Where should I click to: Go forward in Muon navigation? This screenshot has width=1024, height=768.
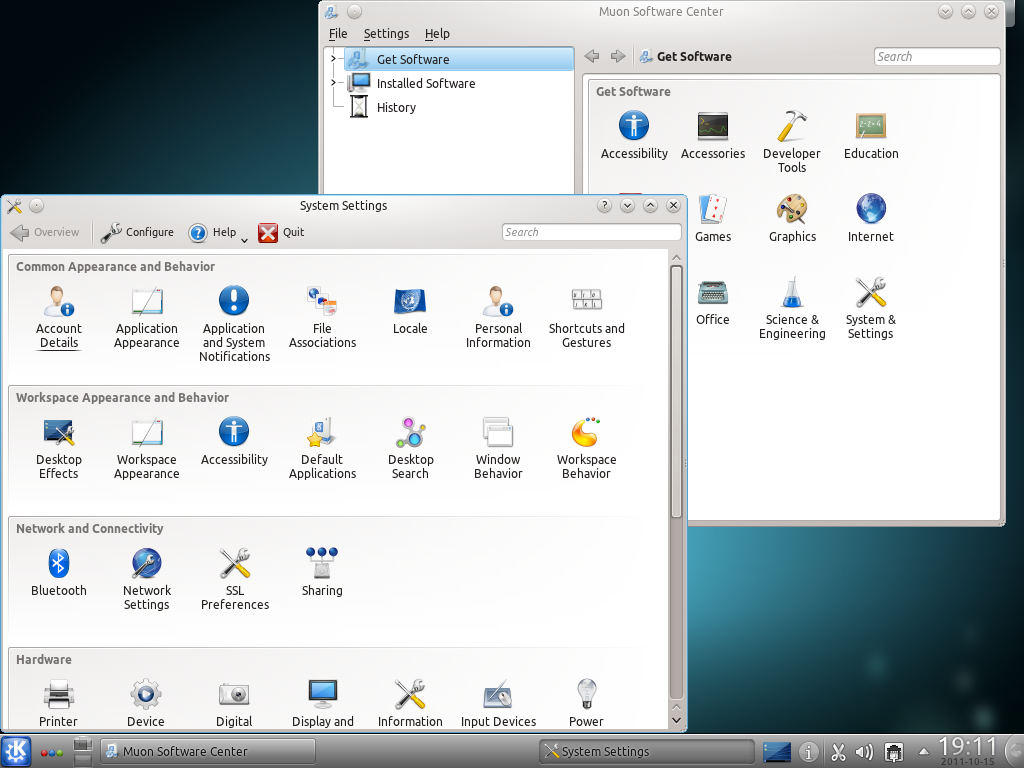[x=618, y=56]
